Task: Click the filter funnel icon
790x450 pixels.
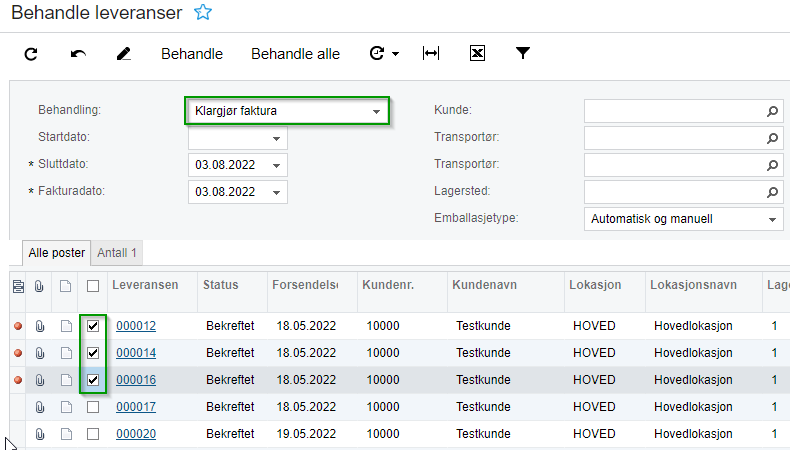Action: [x=523, y=53]
